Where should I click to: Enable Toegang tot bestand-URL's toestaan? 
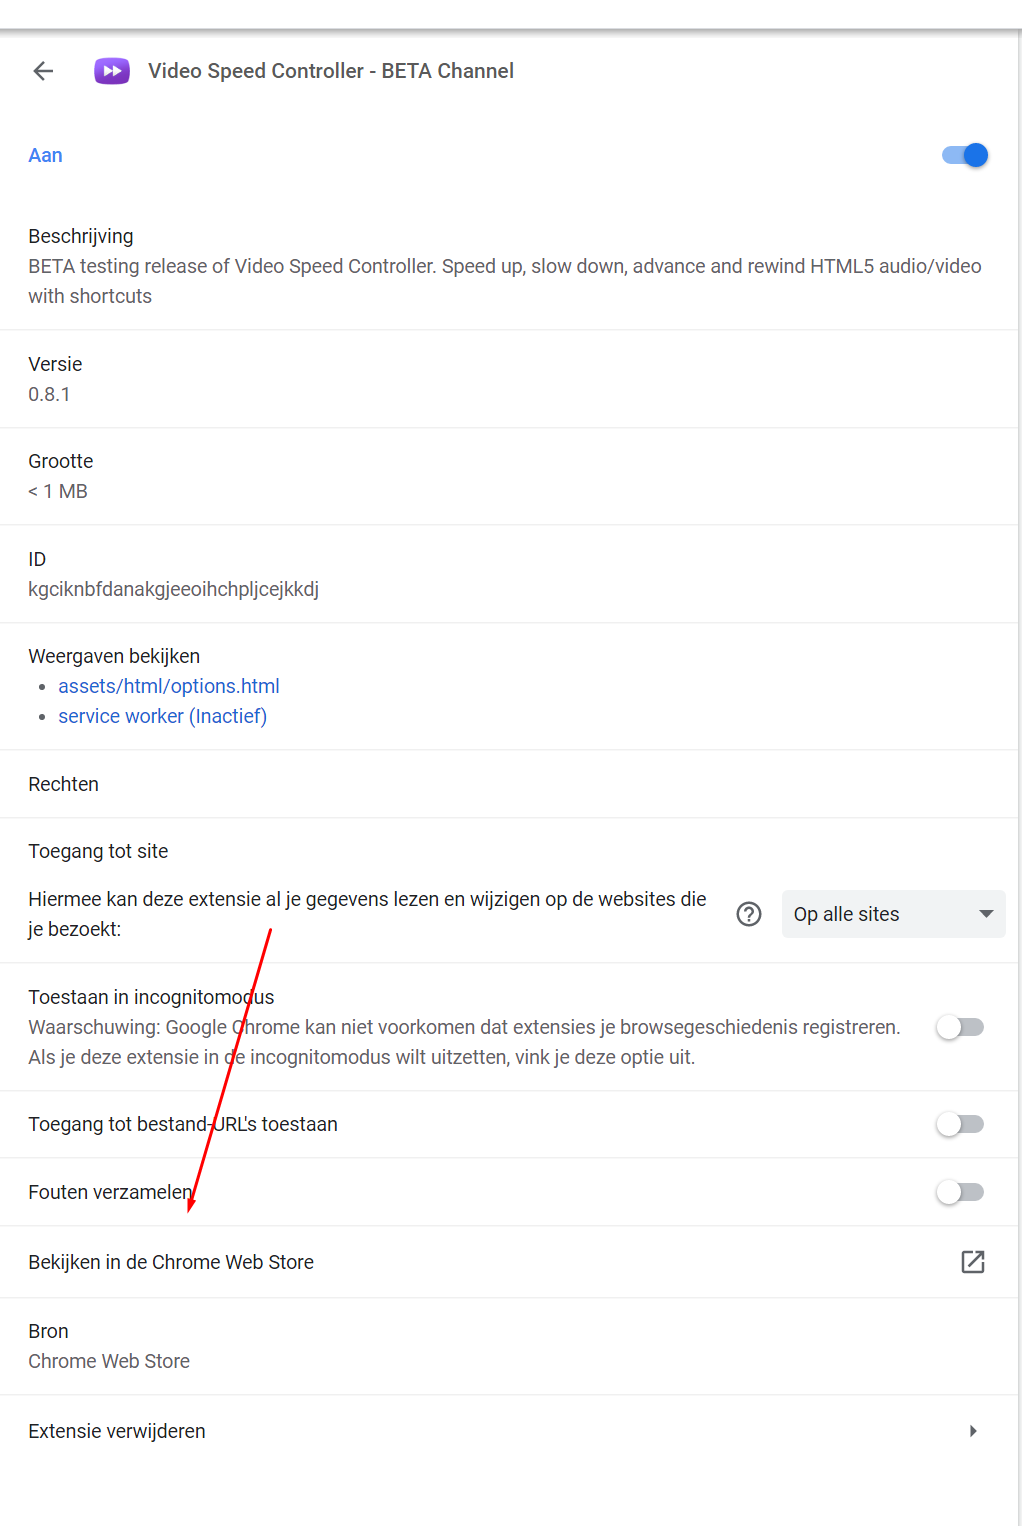coord(959,1124)
